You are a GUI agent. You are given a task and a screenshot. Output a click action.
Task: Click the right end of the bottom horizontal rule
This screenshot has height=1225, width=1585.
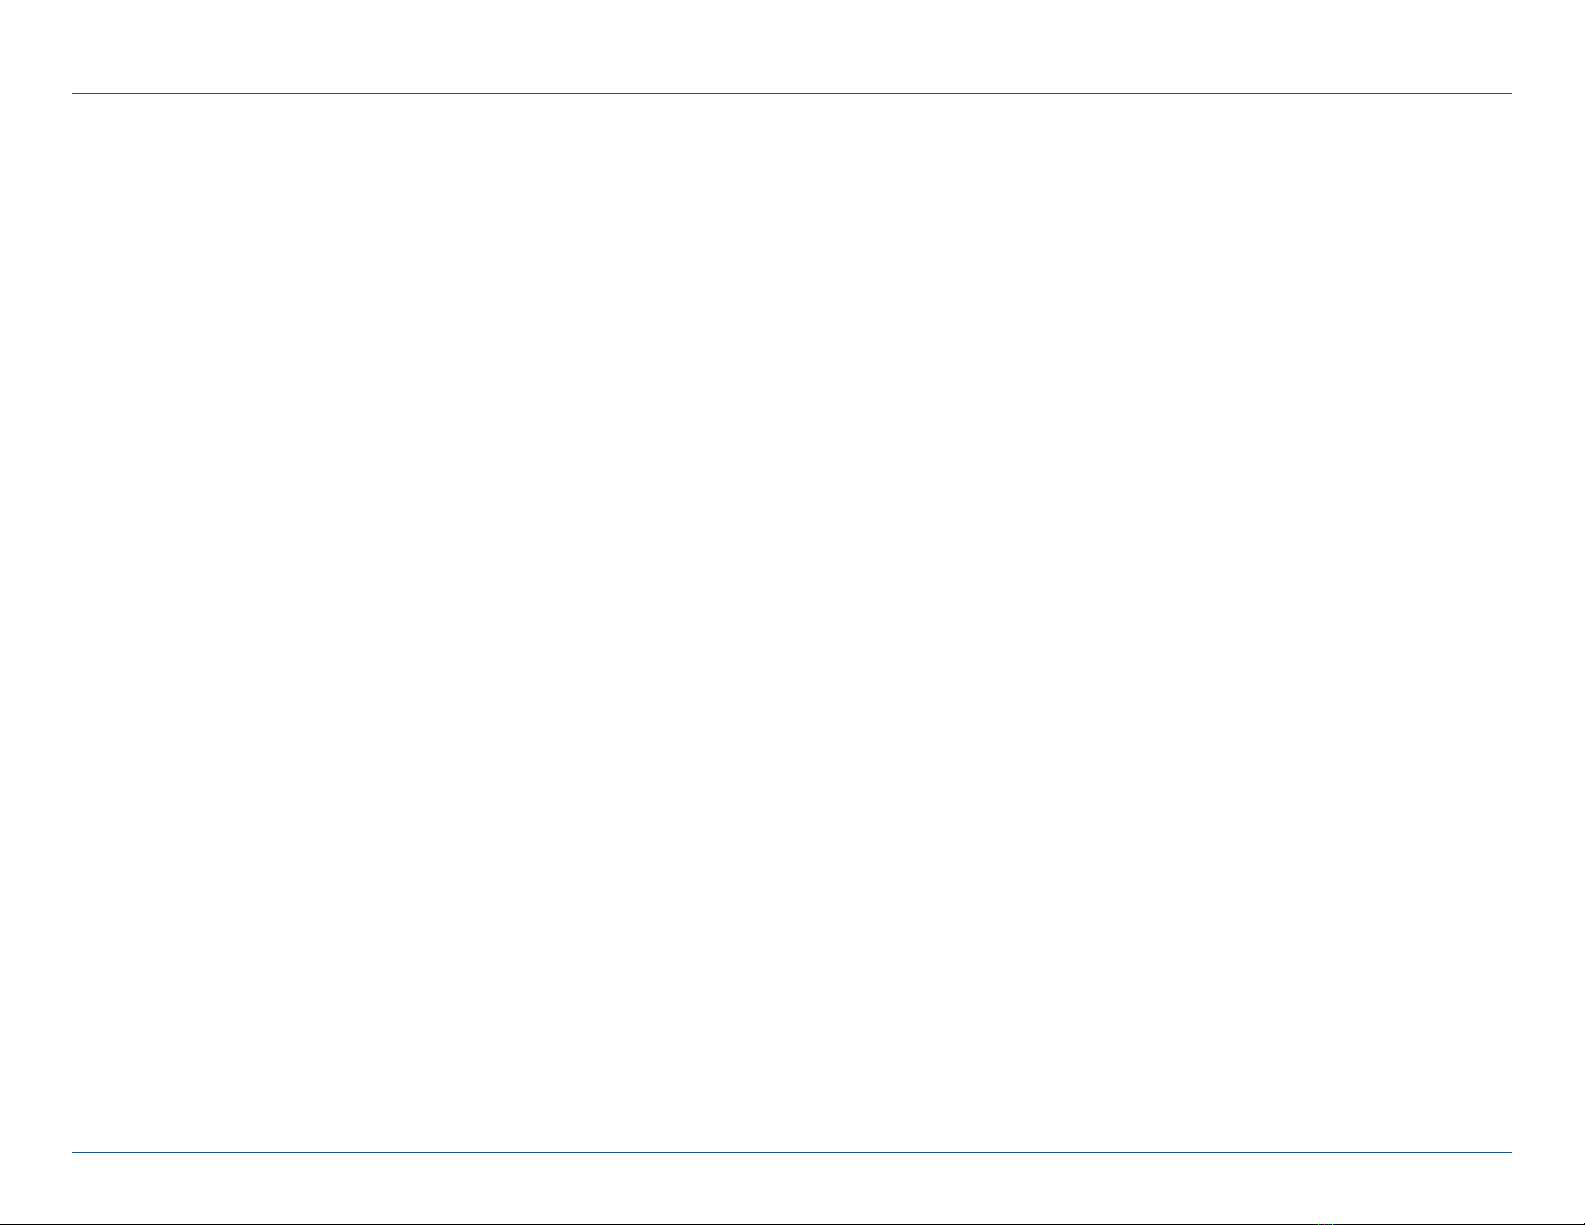[x=1508, y=1153]
